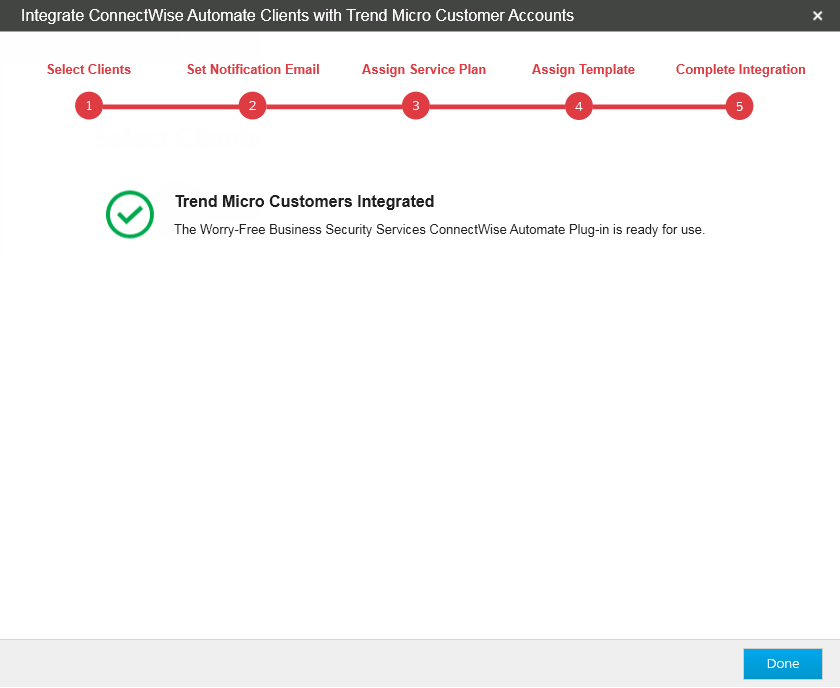Click progress line between steps 1 and 2

point(170,106)
